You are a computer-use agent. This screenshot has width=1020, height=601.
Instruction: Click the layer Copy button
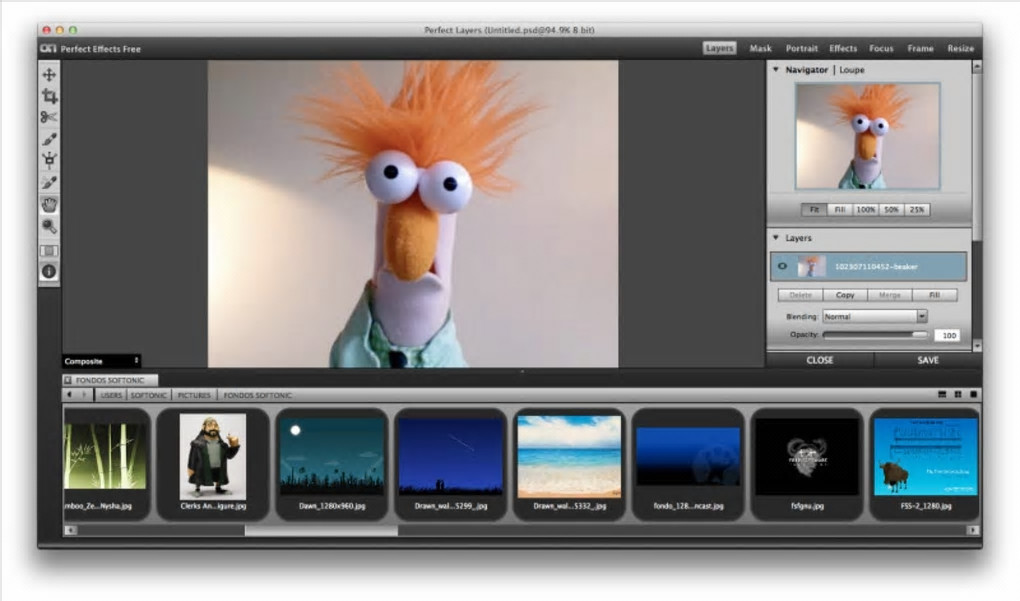845,295
